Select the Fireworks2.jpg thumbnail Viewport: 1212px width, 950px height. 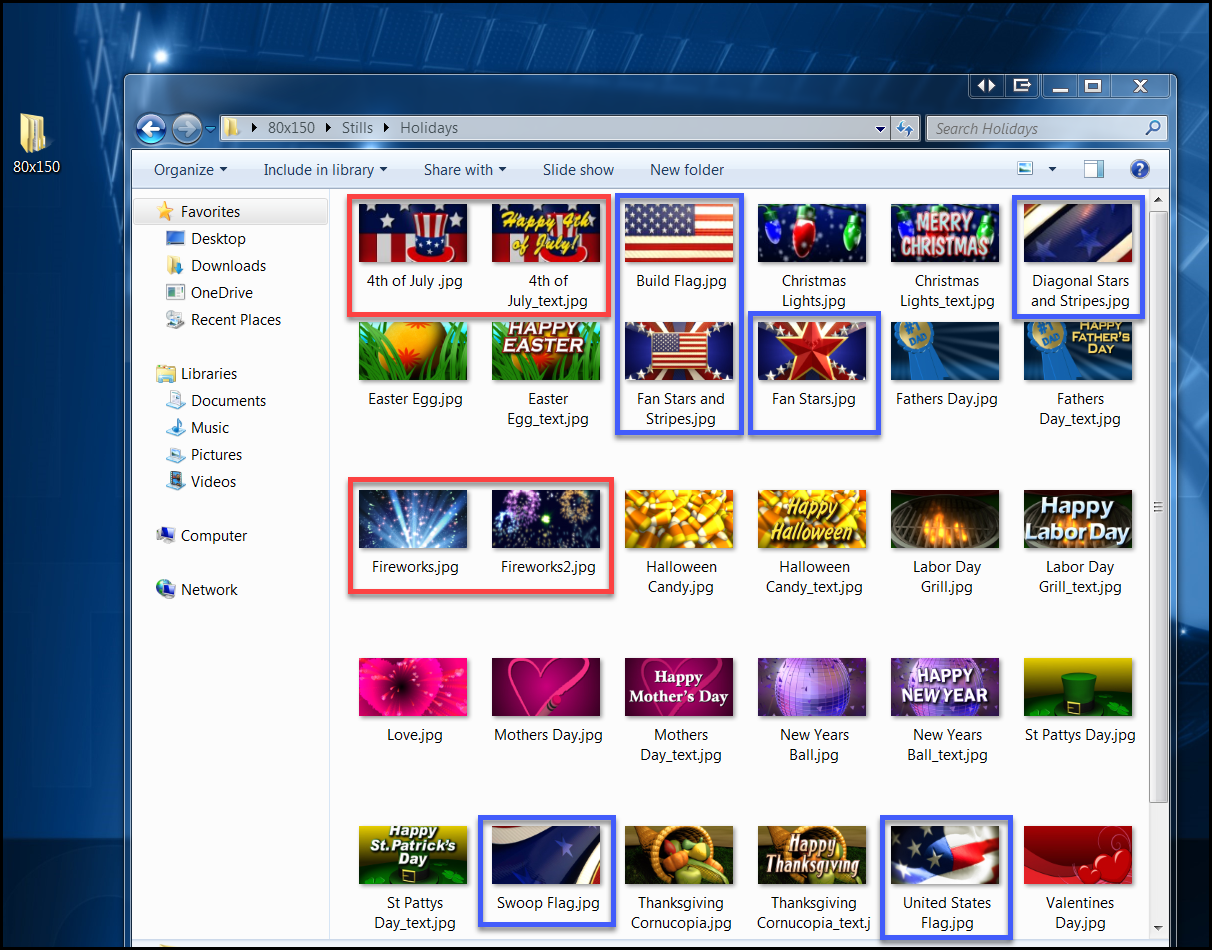pyautogui.click(x=546, y=519)
